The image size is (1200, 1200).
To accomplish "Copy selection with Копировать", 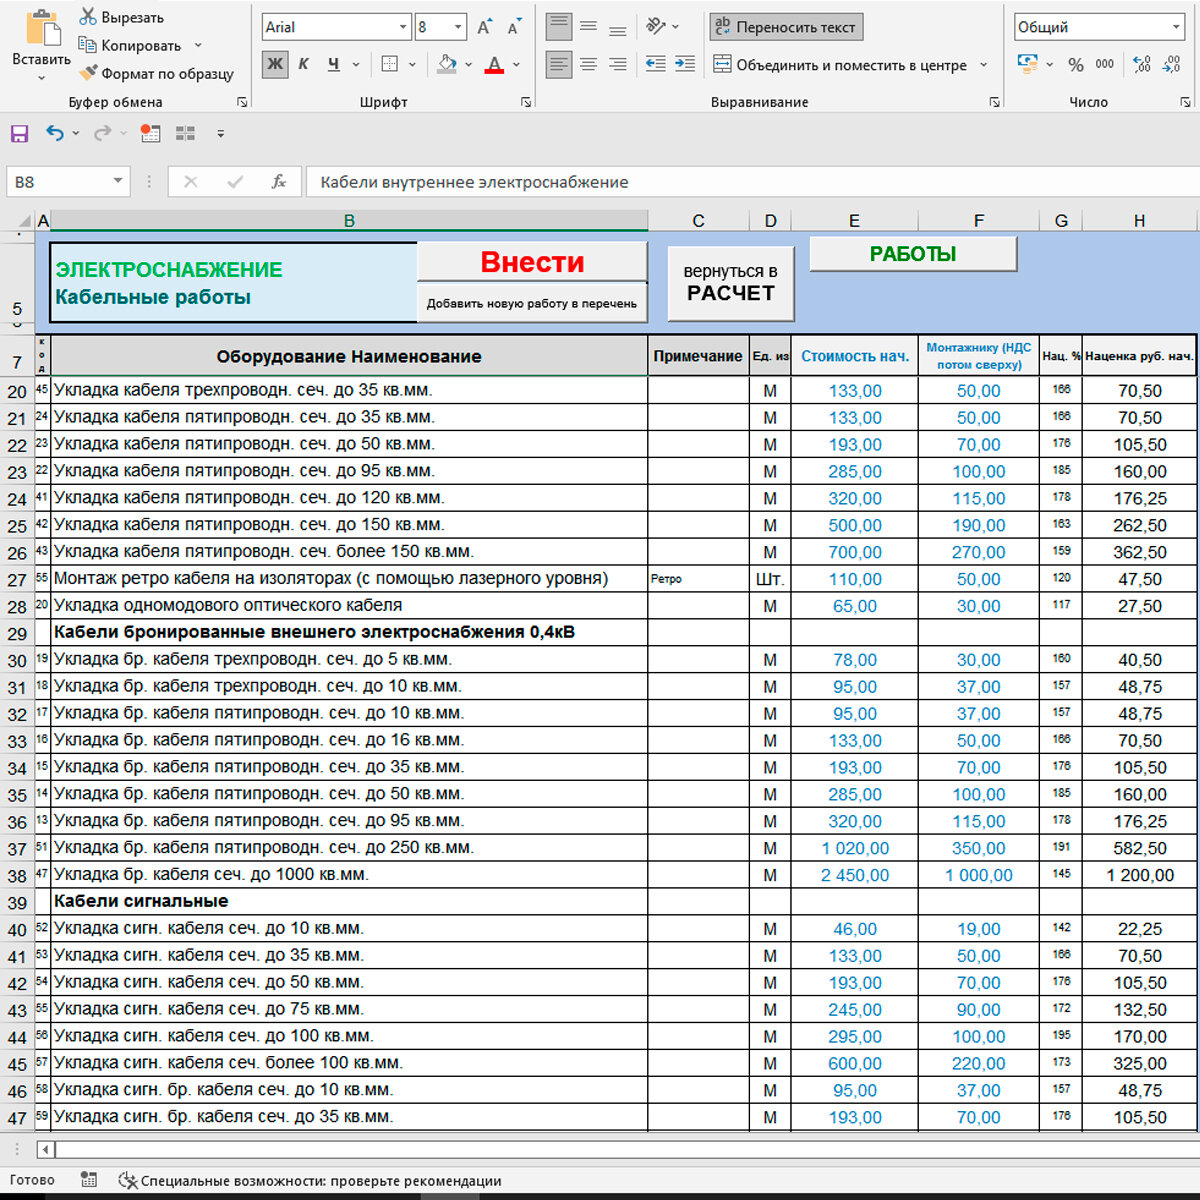I will [130, 45].
